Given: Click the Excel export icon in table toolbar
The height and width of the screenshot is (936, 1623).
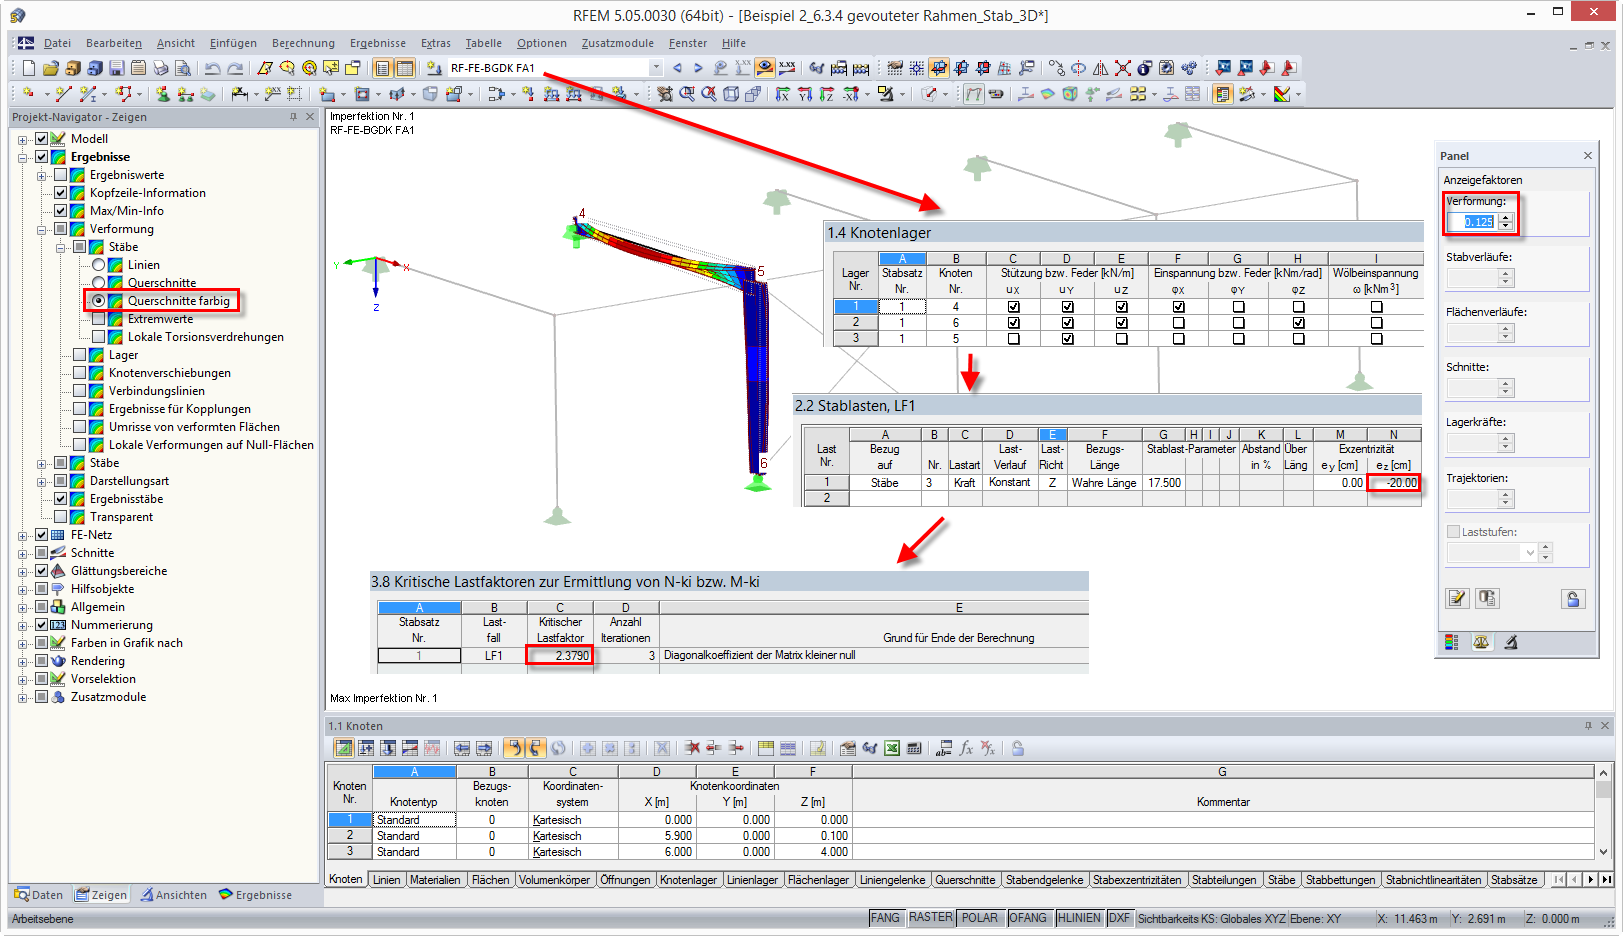Looking at the screenshot, I should 892,748.
